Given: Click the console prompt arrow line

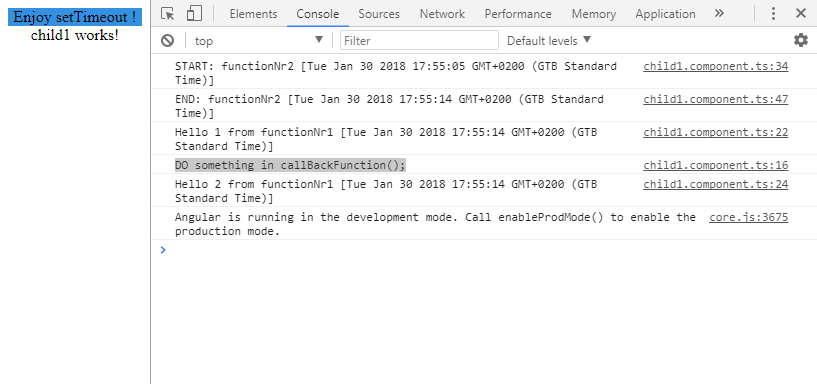Looking at the screenshot, I should [x=484, y=250].
